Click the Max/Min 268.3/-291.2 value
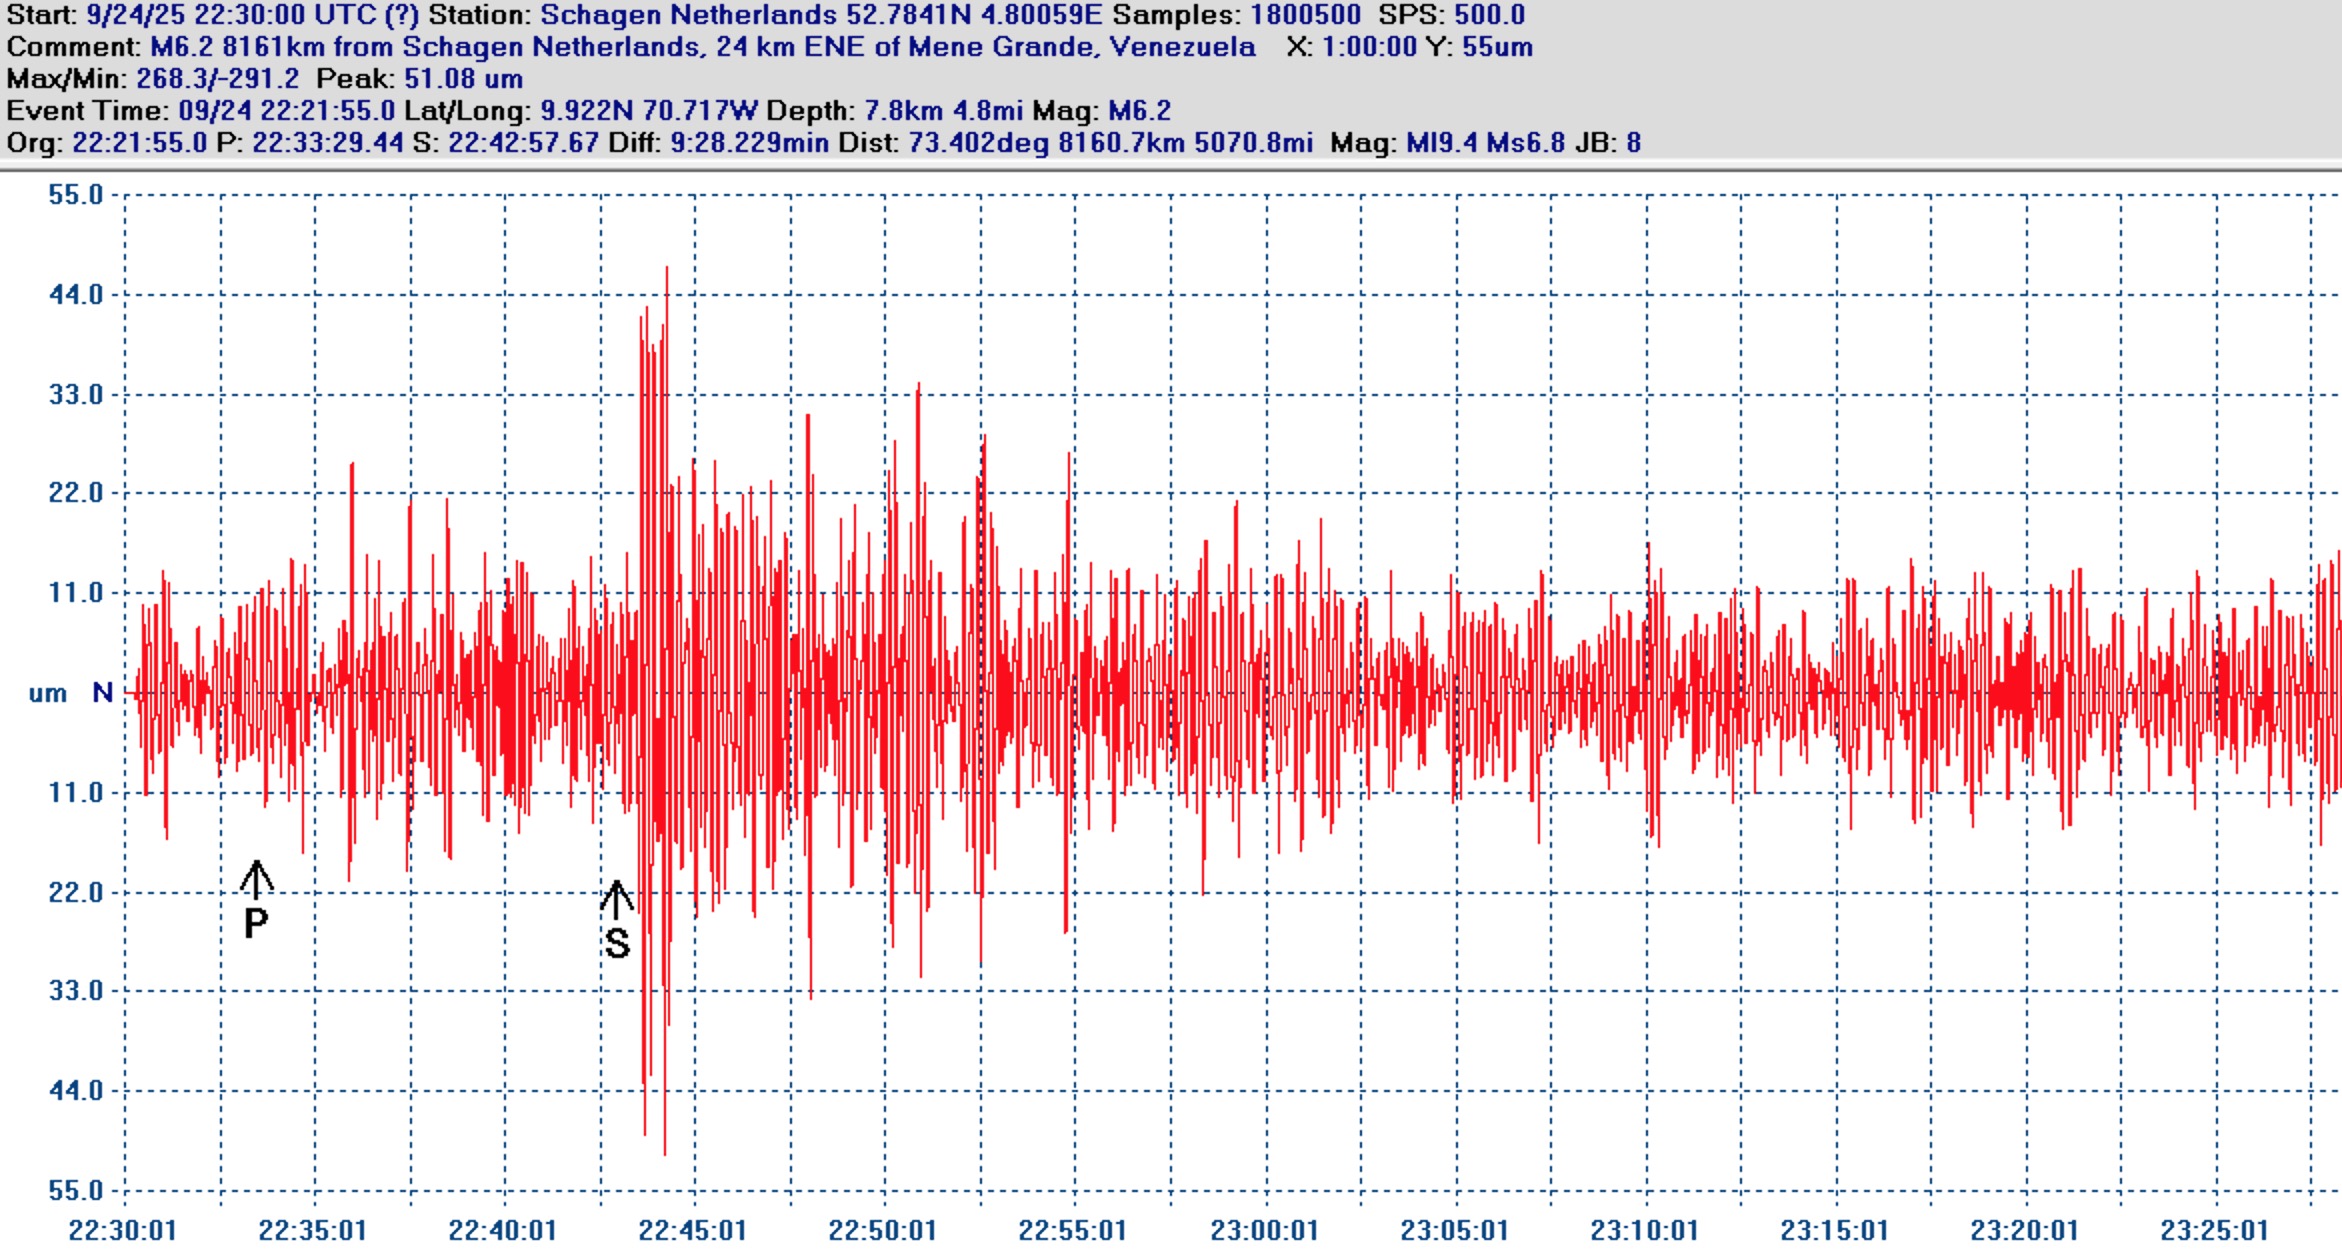Image resolution: width=2342 pixels, height=1250 pixels. pos(217,79)
